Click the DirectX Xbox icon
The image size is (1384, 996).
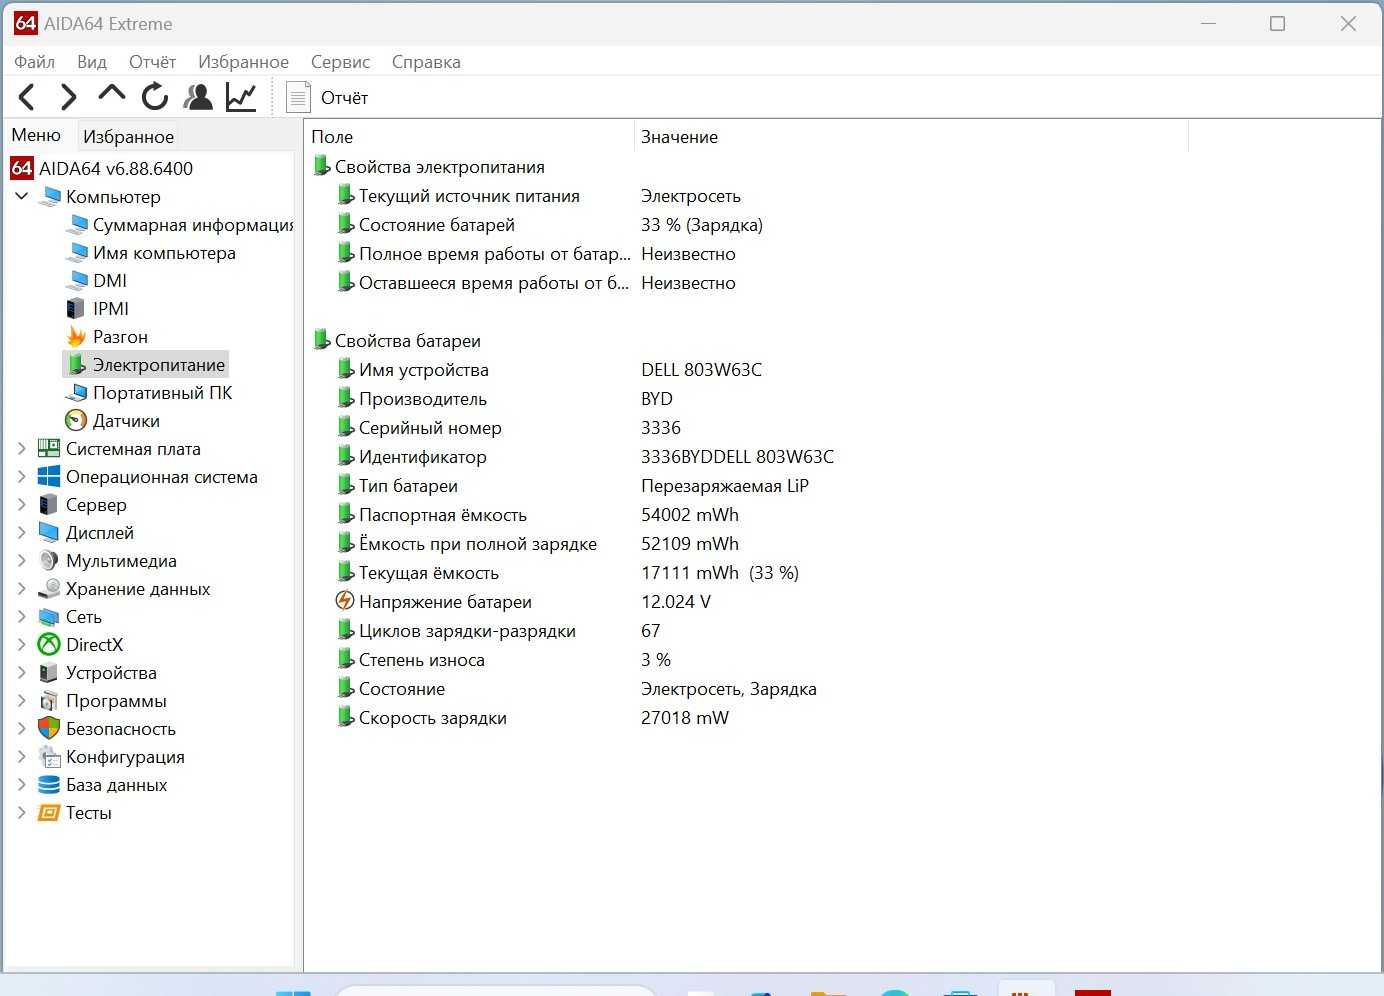49,645
